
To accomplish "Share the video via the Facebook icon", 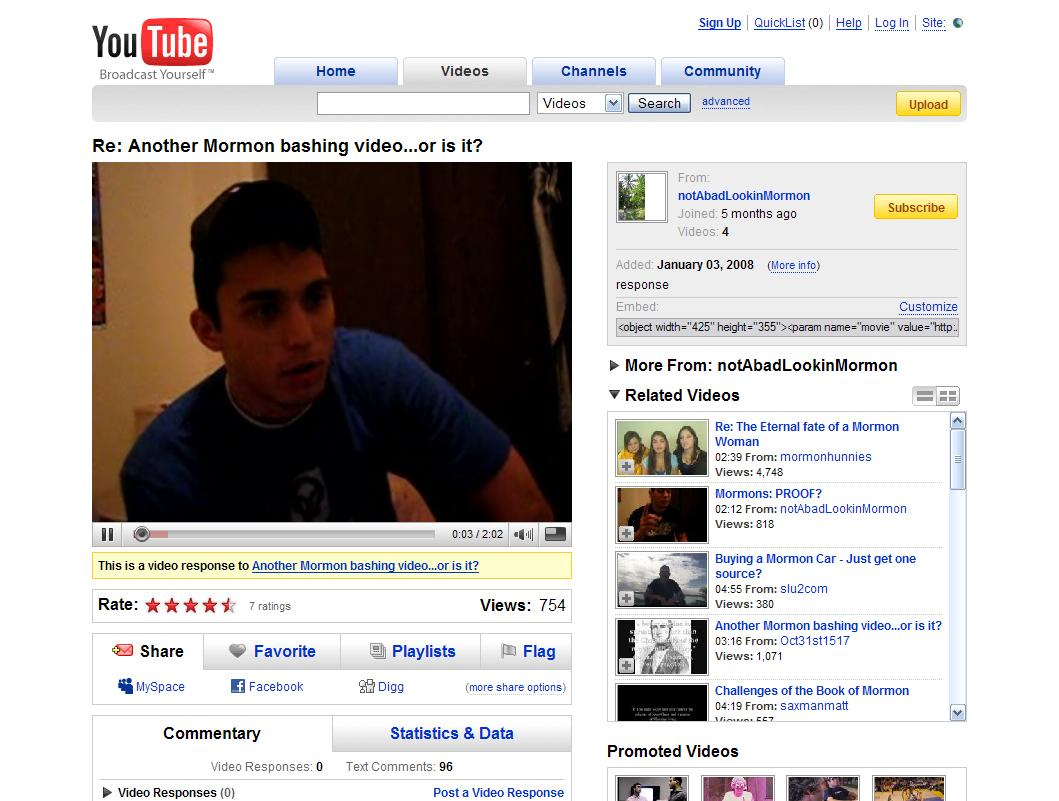I will tap(238, 686).
